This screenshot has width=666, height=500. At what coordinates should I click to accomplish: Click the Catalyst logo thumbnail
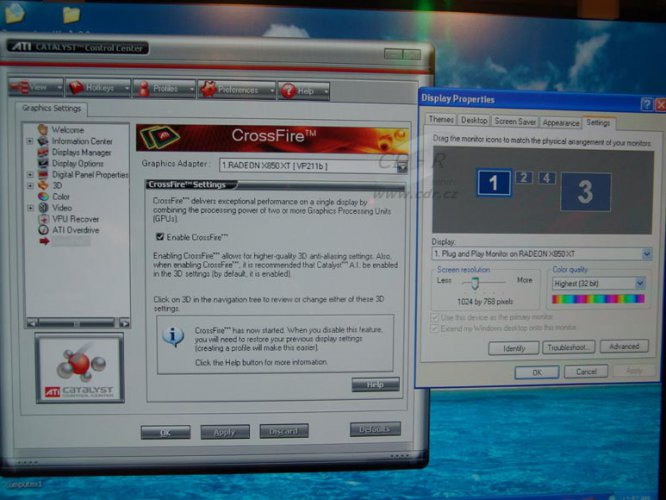click(80, 368)
